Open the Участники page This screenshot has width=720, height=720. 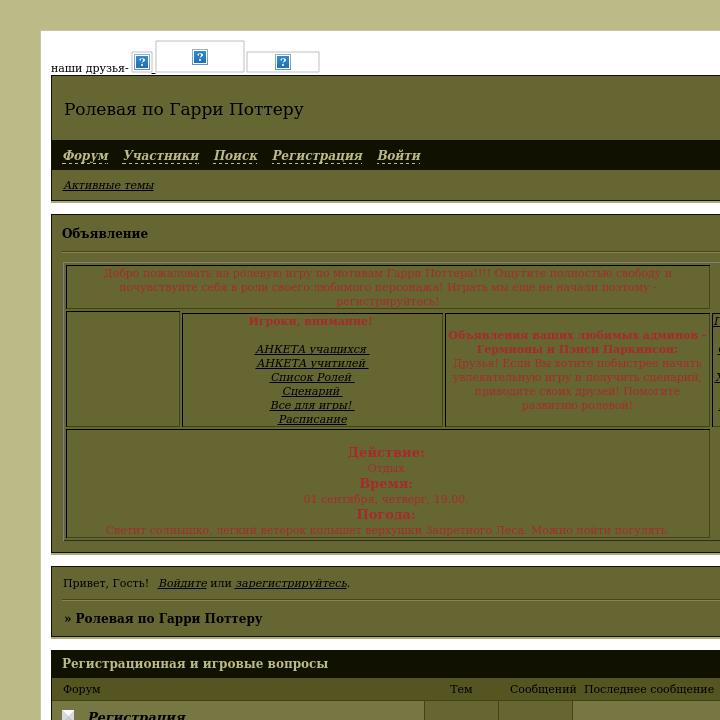coord(161,155)
